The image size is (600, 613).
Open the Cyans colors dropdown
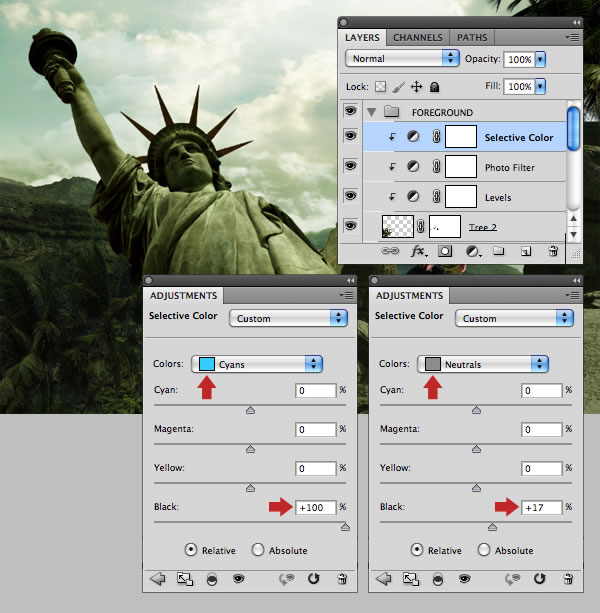coord(257,364)
